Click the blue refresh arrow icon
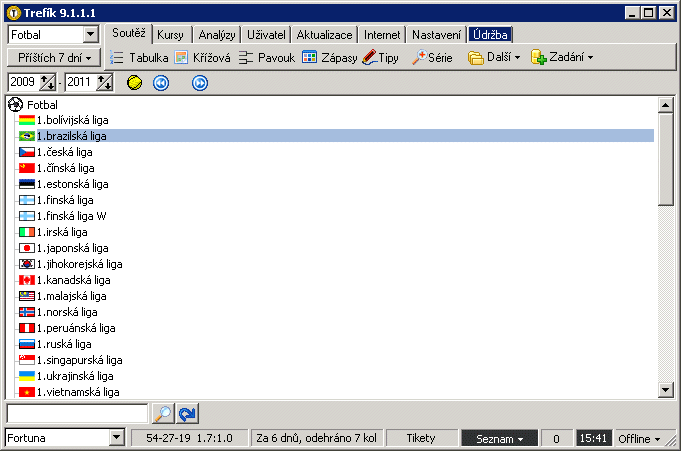Viewport: 681px width, 451px height. click(187, 413)
